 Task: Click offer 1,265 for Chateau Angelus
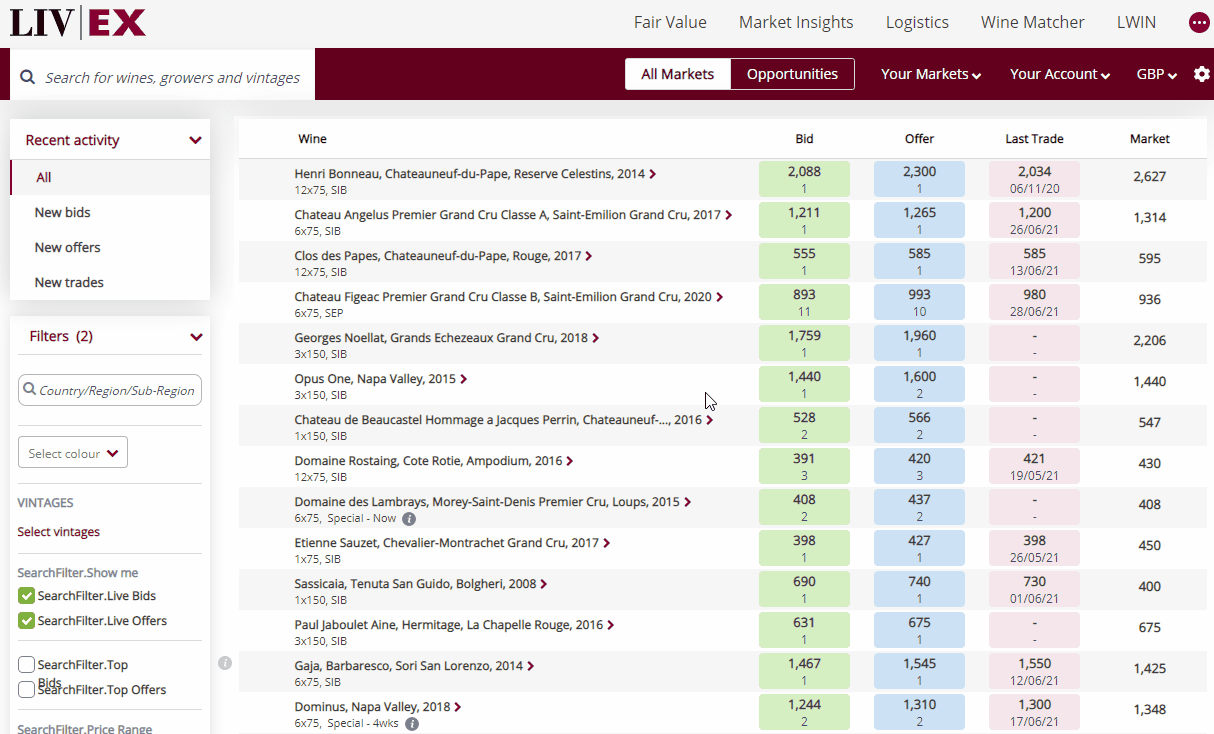pyautogui.click(x=919, y=220)
